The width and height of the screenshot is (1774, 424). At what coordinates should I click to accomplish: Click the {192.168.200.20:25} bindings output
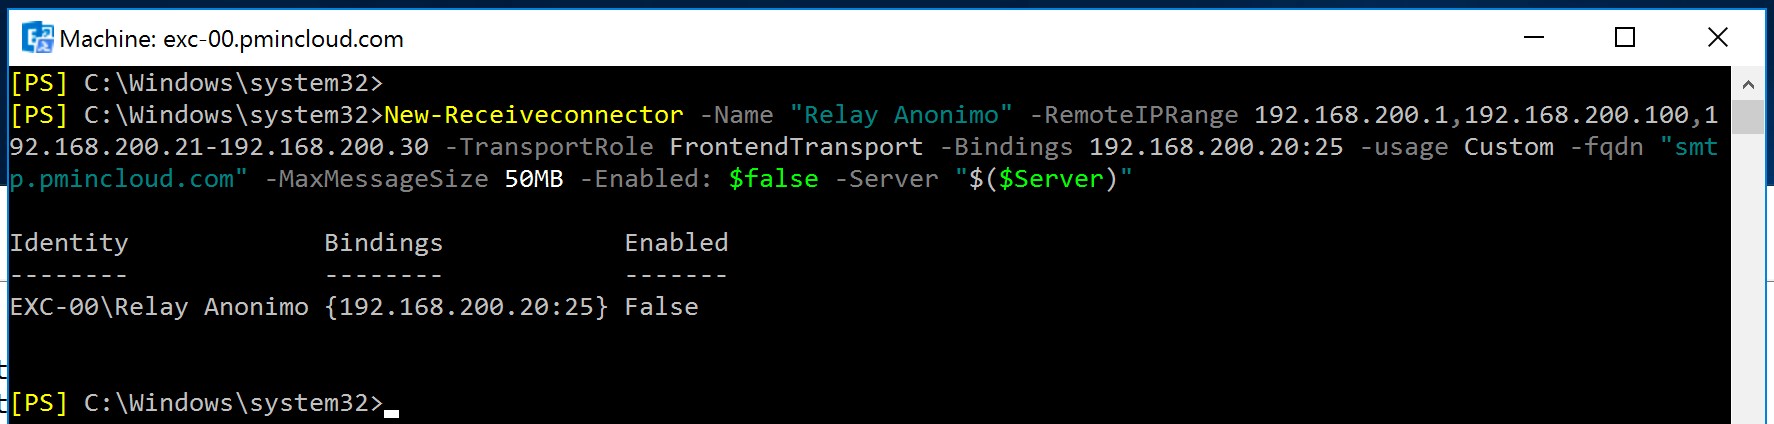click(x=466, y=307)
